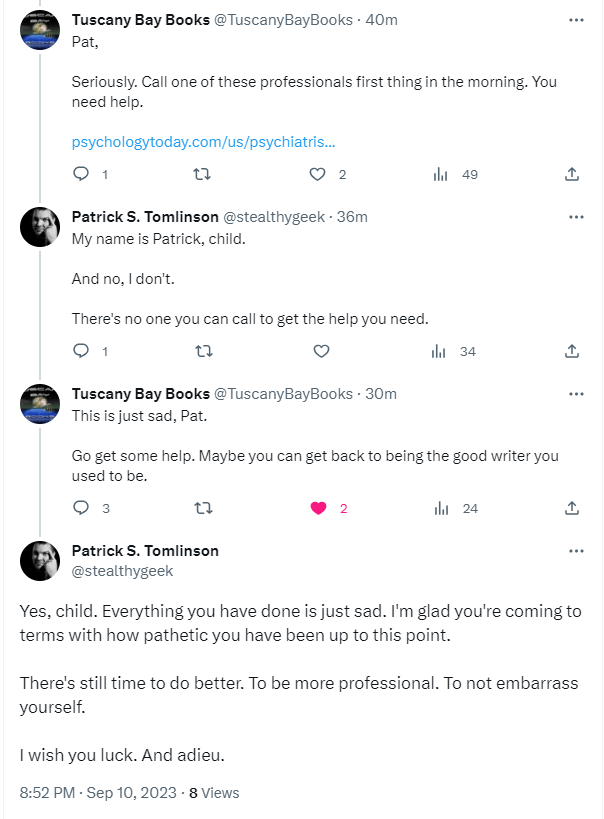
Task: Open more options on the main tweet
Action: click(x=576, y=551)
